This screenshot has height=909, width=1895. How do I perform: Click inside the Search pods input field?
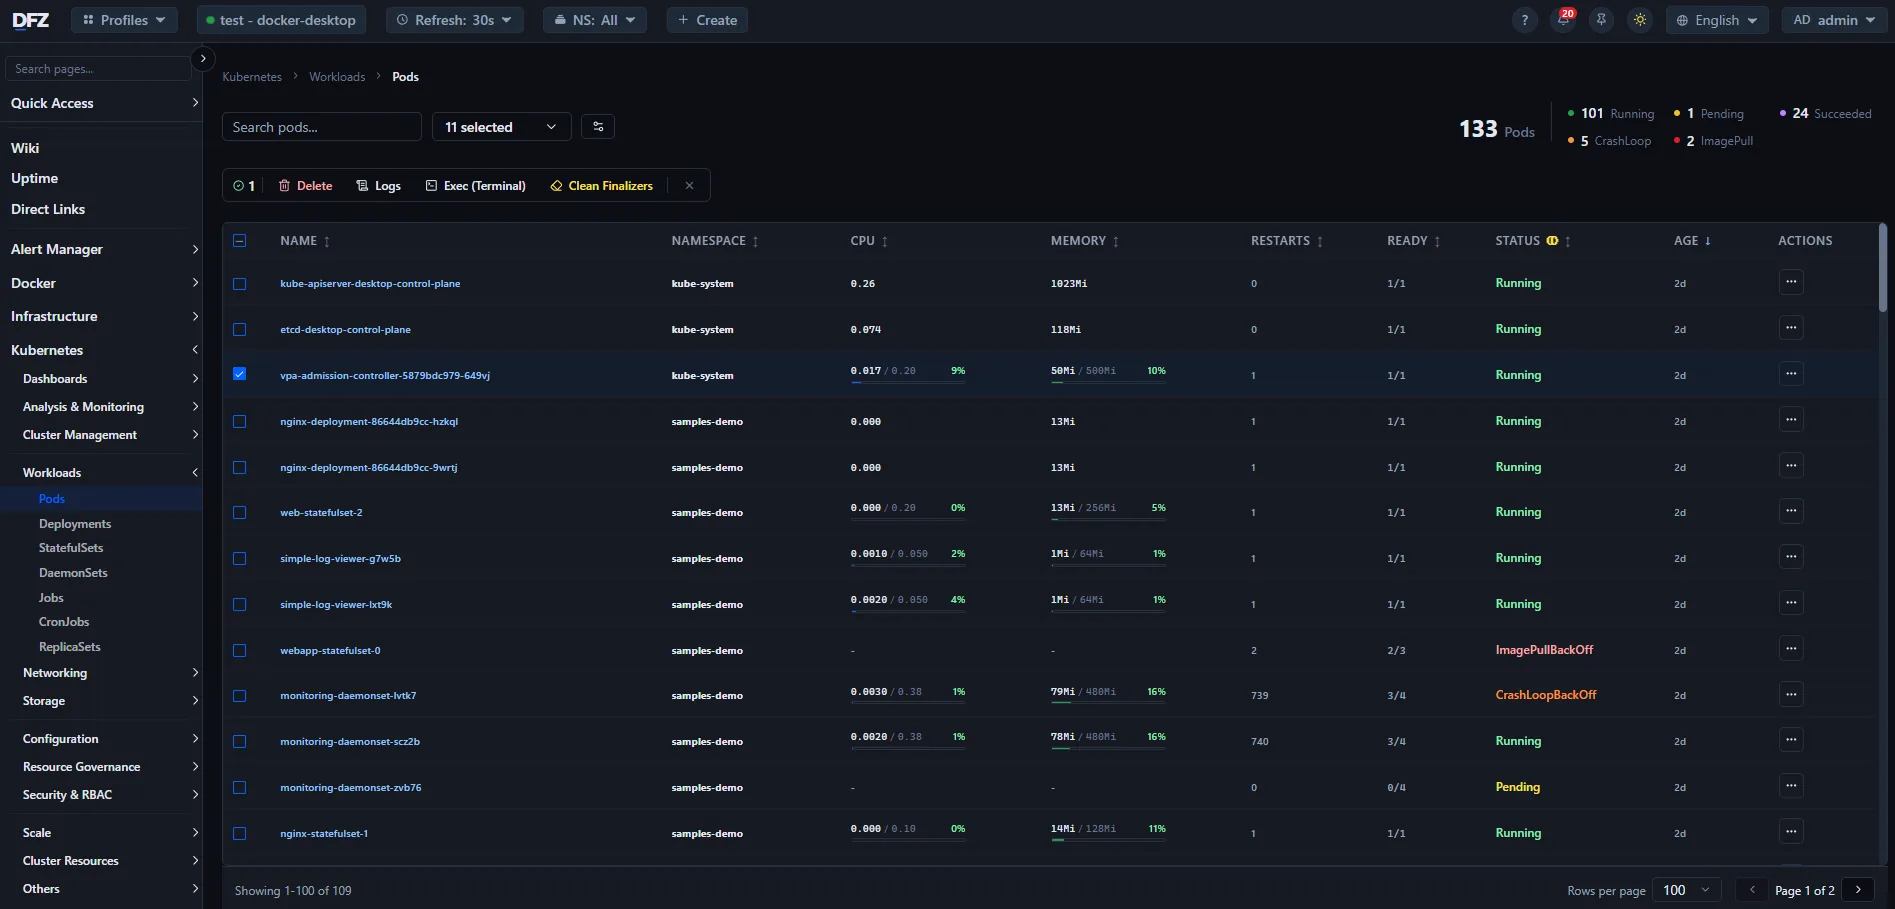[320, 126]
